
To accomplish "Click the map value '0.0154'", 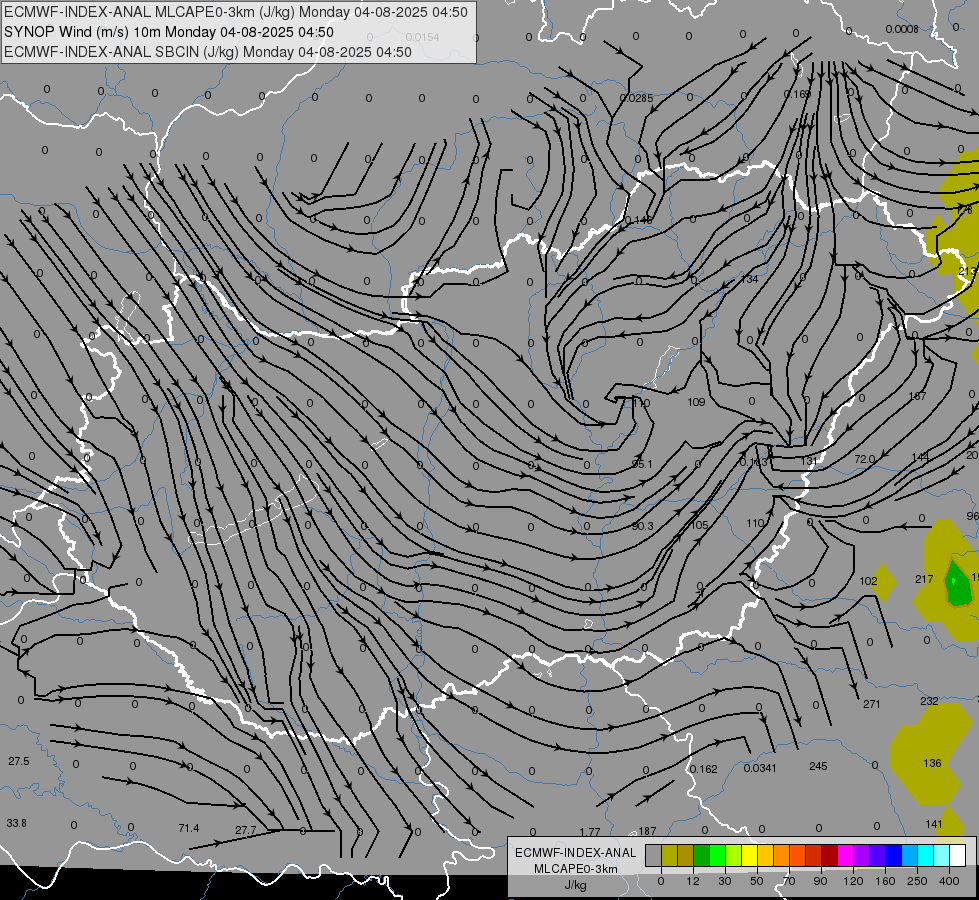I will 422,37.
